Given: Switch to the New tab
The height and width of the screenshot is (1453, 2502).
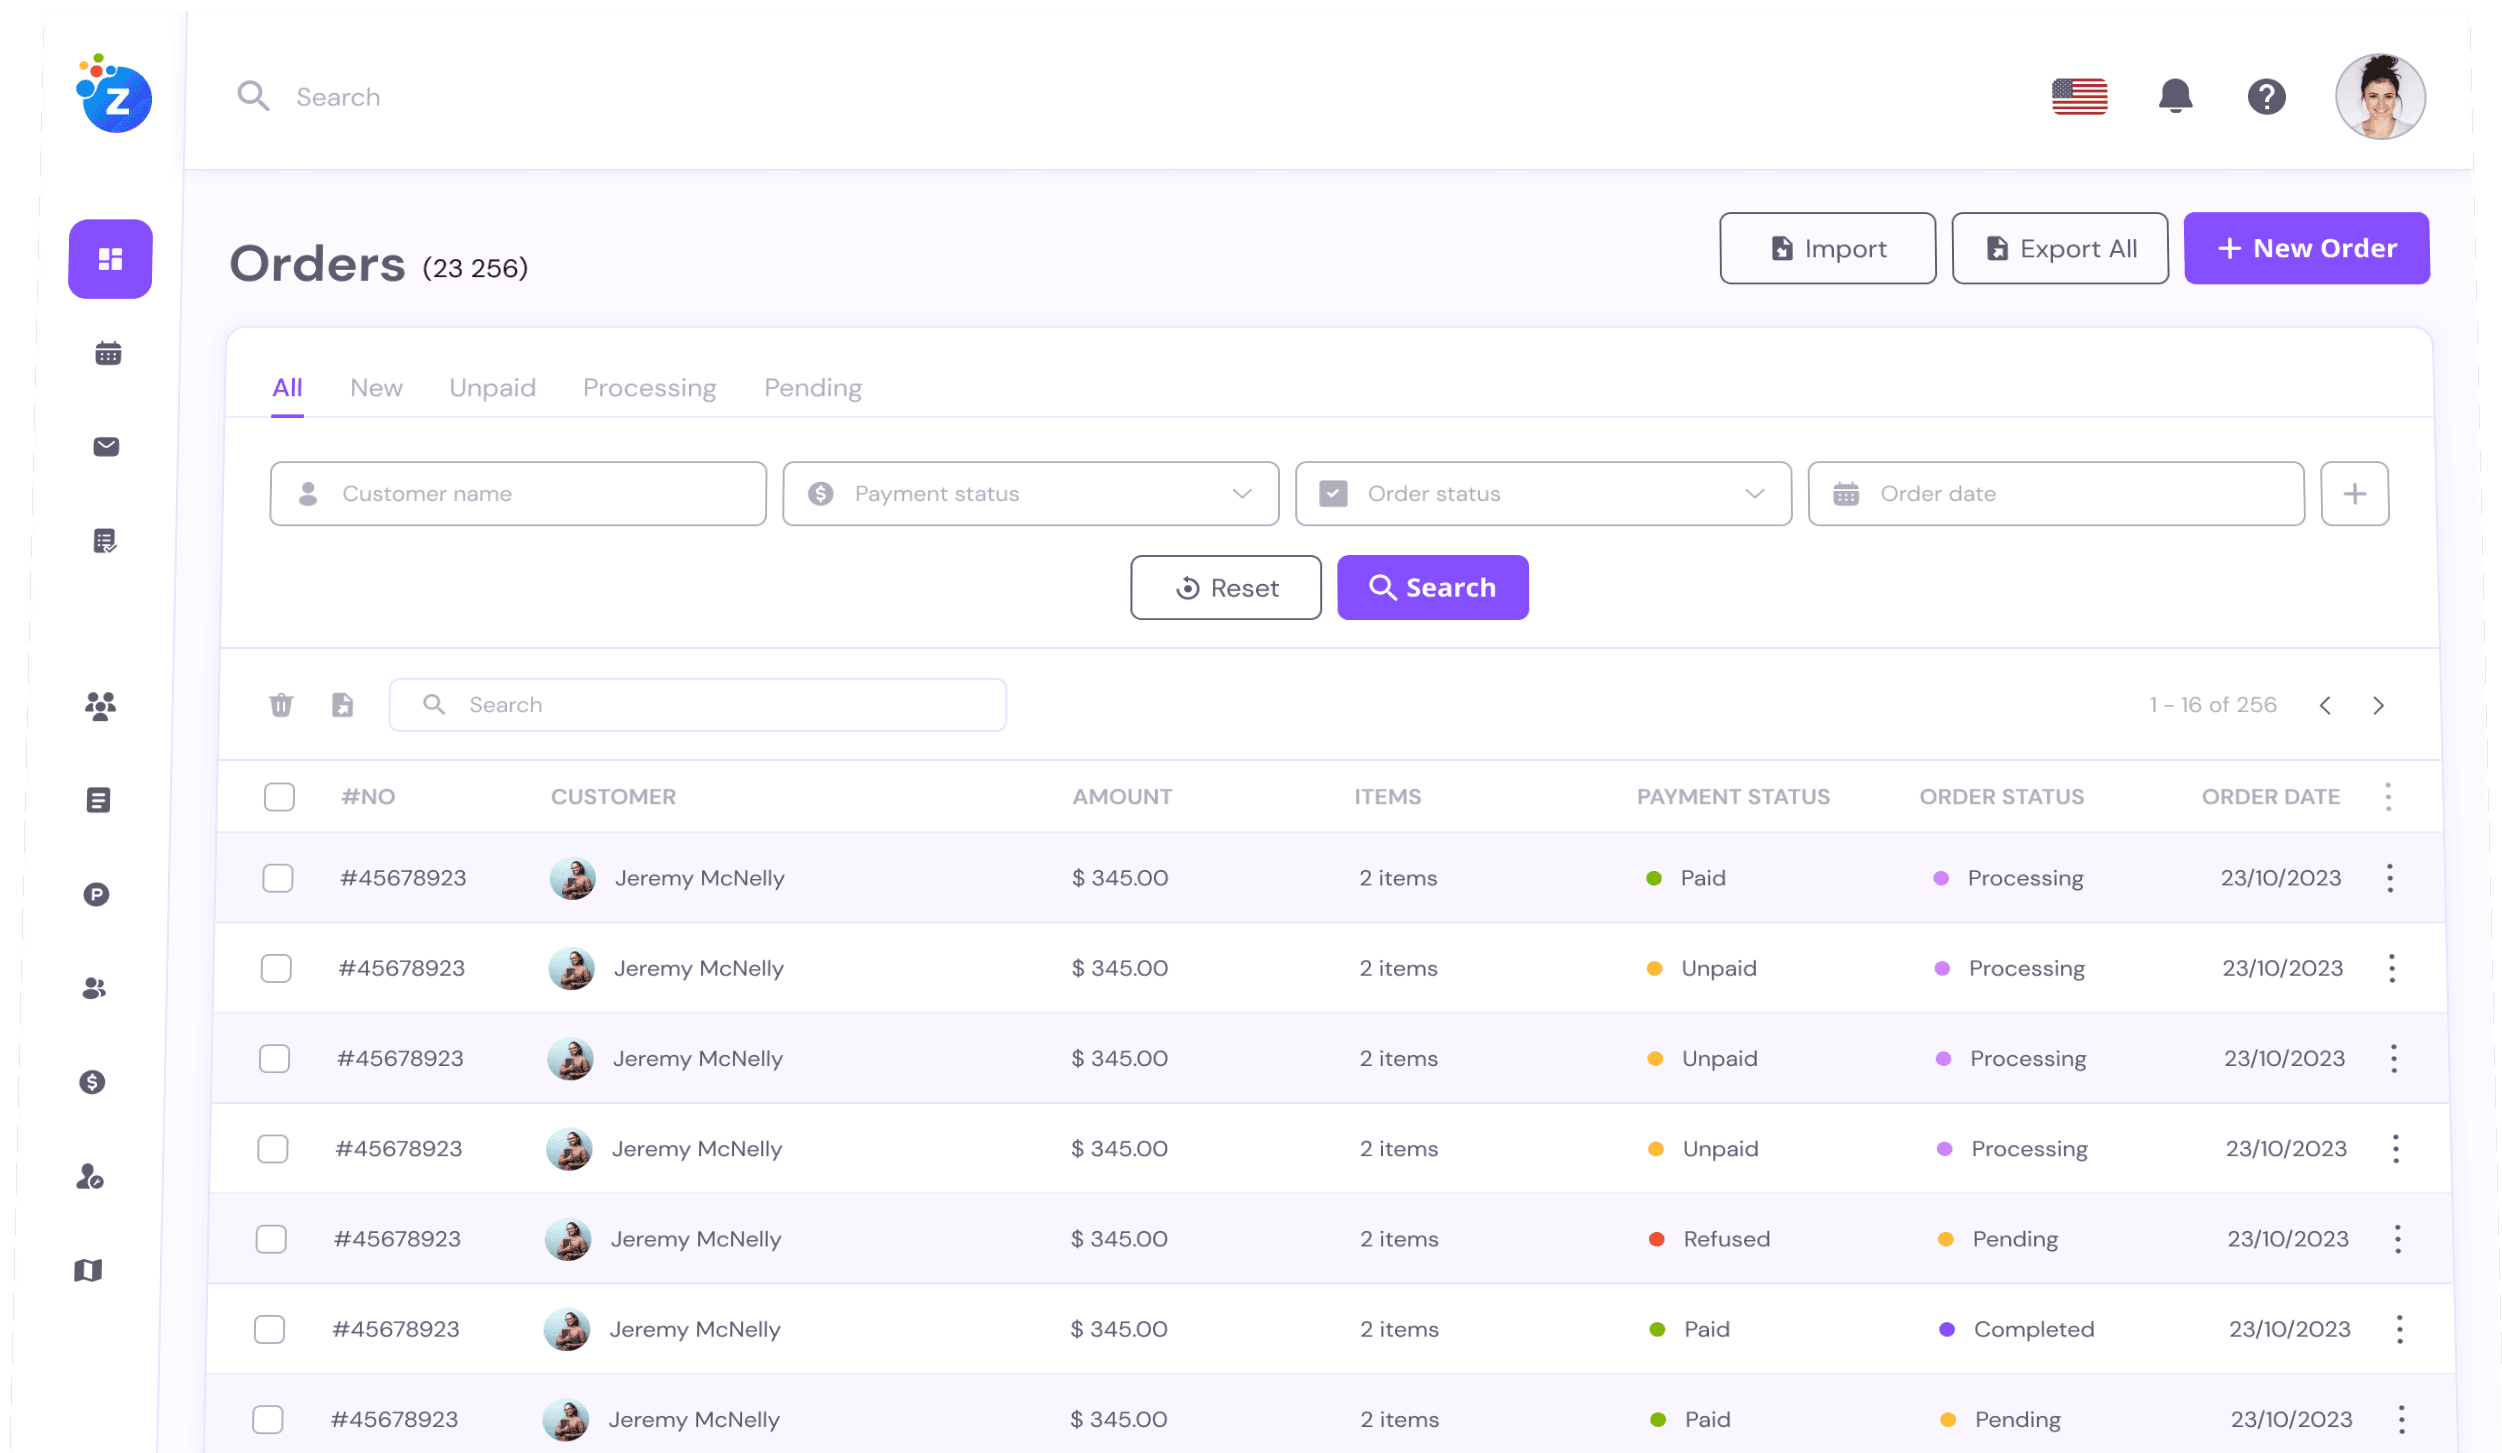Looking at the screenshot, I should (x=376, y=388).
